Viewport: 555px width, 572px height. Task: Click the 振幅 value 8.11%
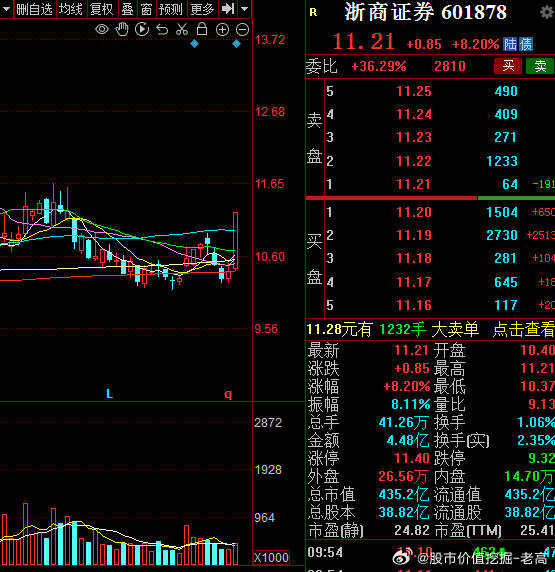411,404
